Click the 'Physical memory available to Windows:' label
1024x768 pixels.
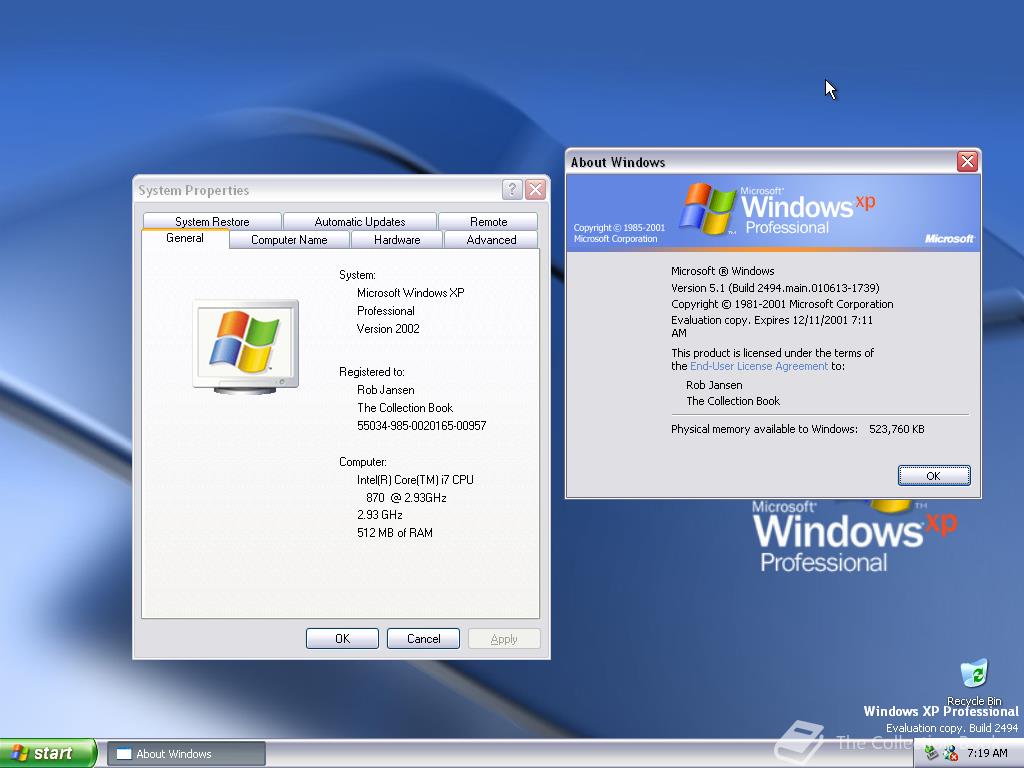764,429
